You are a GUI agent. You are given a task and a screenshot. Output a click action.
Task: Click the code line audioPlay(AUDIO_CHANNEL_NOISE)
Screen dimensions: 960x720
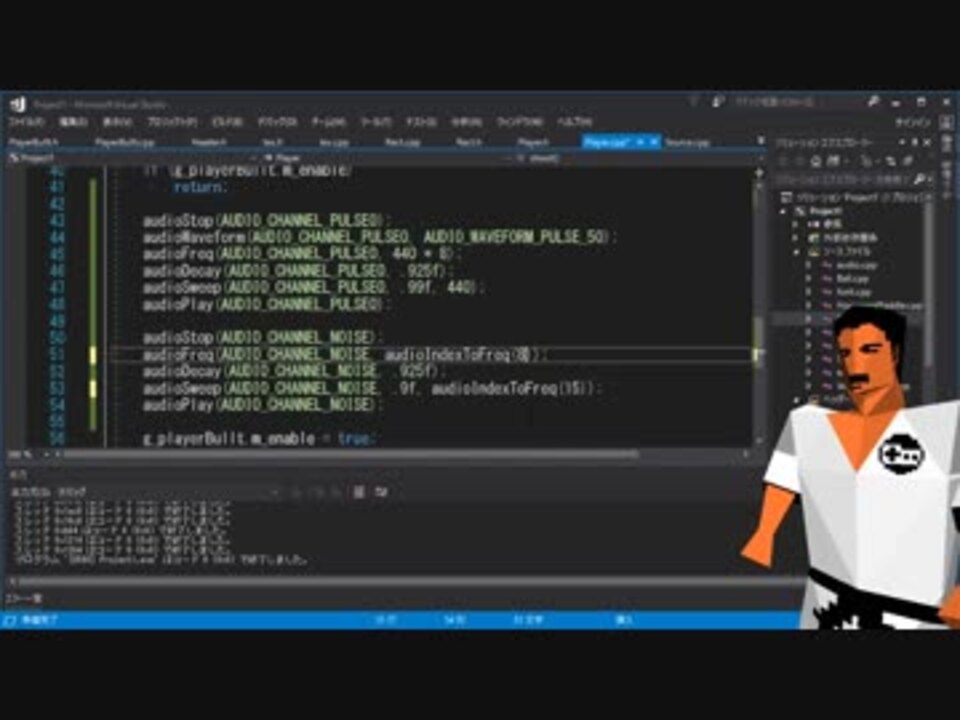tap(263, 405)
